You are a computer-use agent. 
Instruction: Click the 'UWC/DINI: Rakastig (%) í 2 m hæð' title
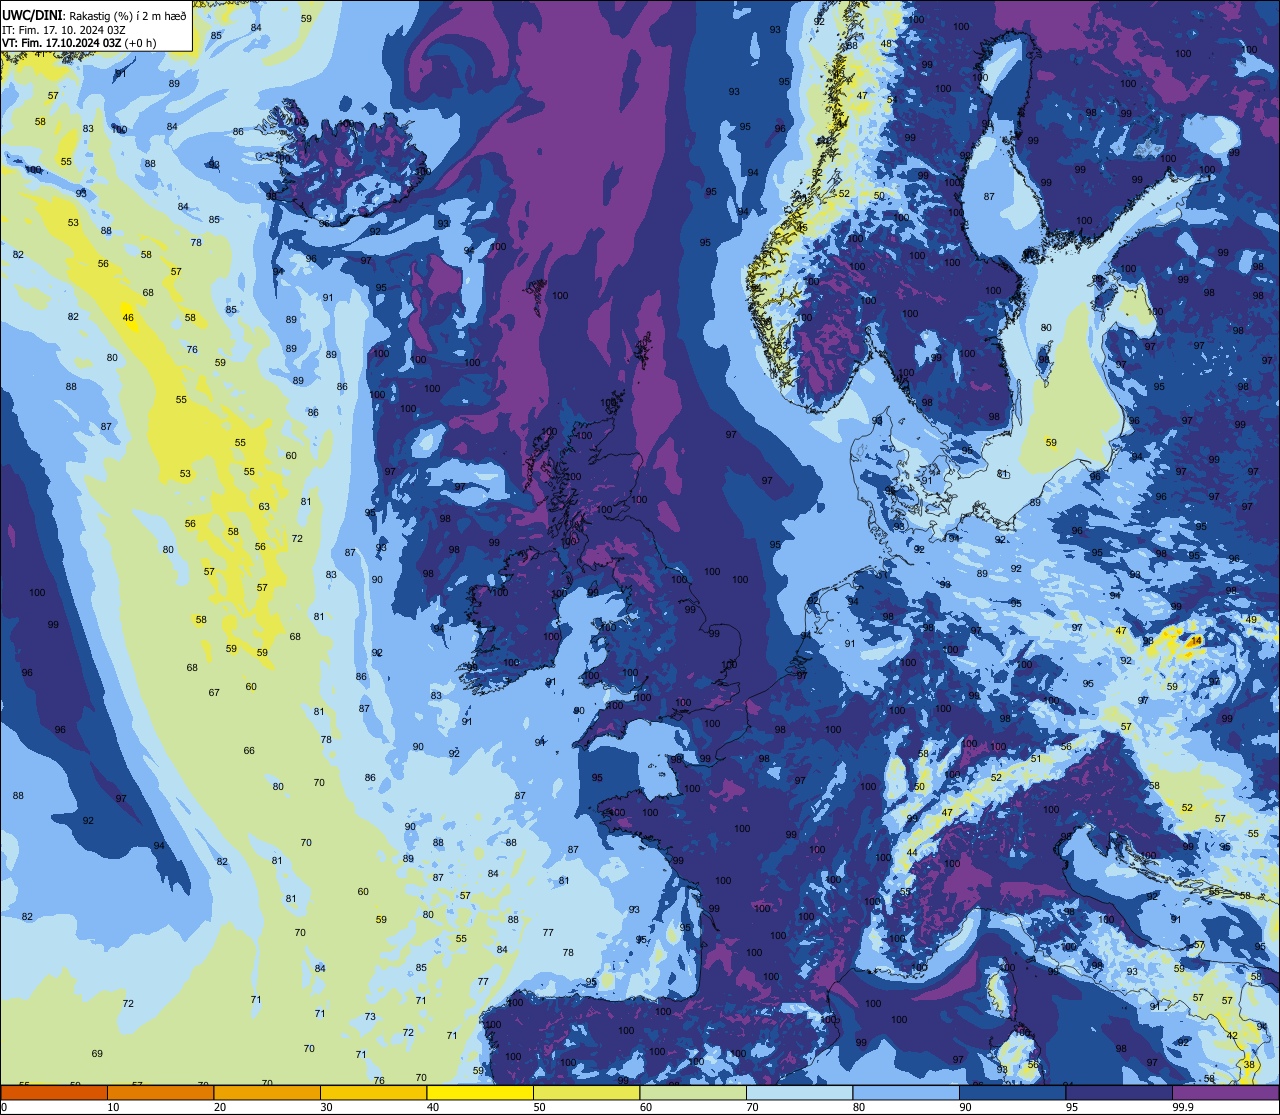(x=94, y=15)
